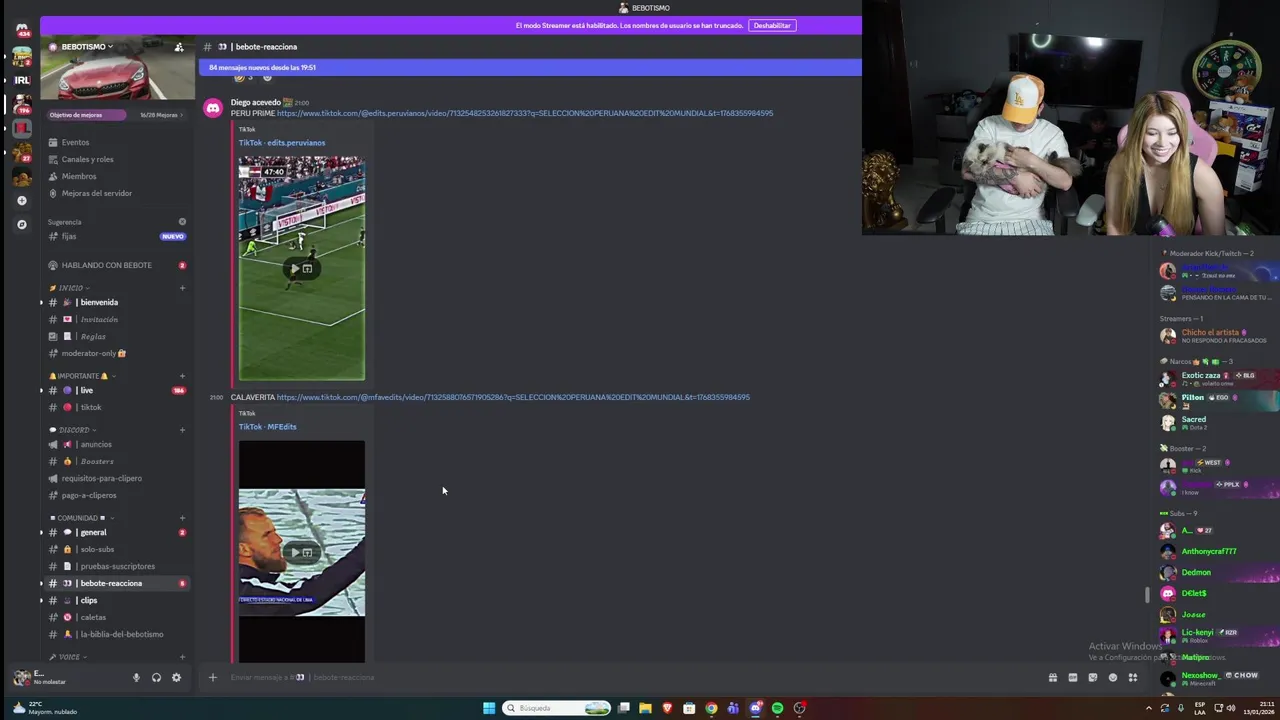Attach file with plus button
Image resolution: width=1280 pixels, height=720 pixels.
pyautogui.click(x=212, y=677)
